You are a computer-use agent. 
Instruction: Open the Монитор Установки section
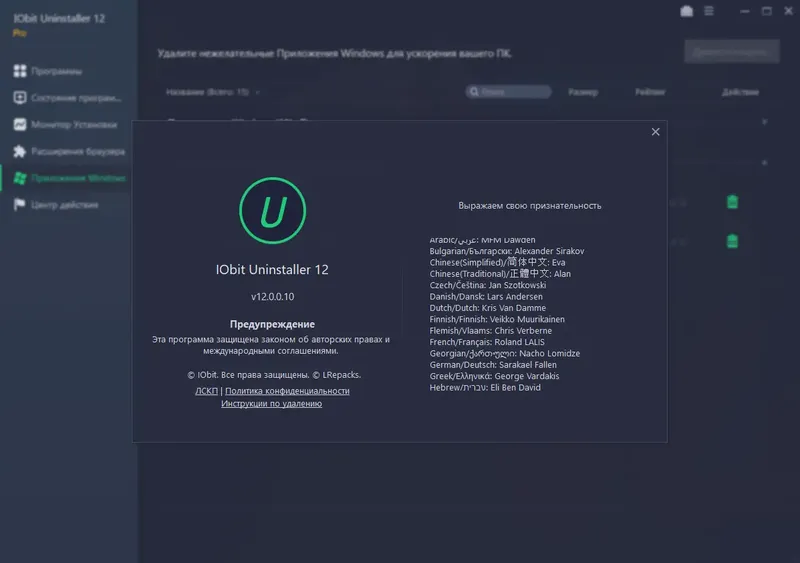click(x=74, y=125)
